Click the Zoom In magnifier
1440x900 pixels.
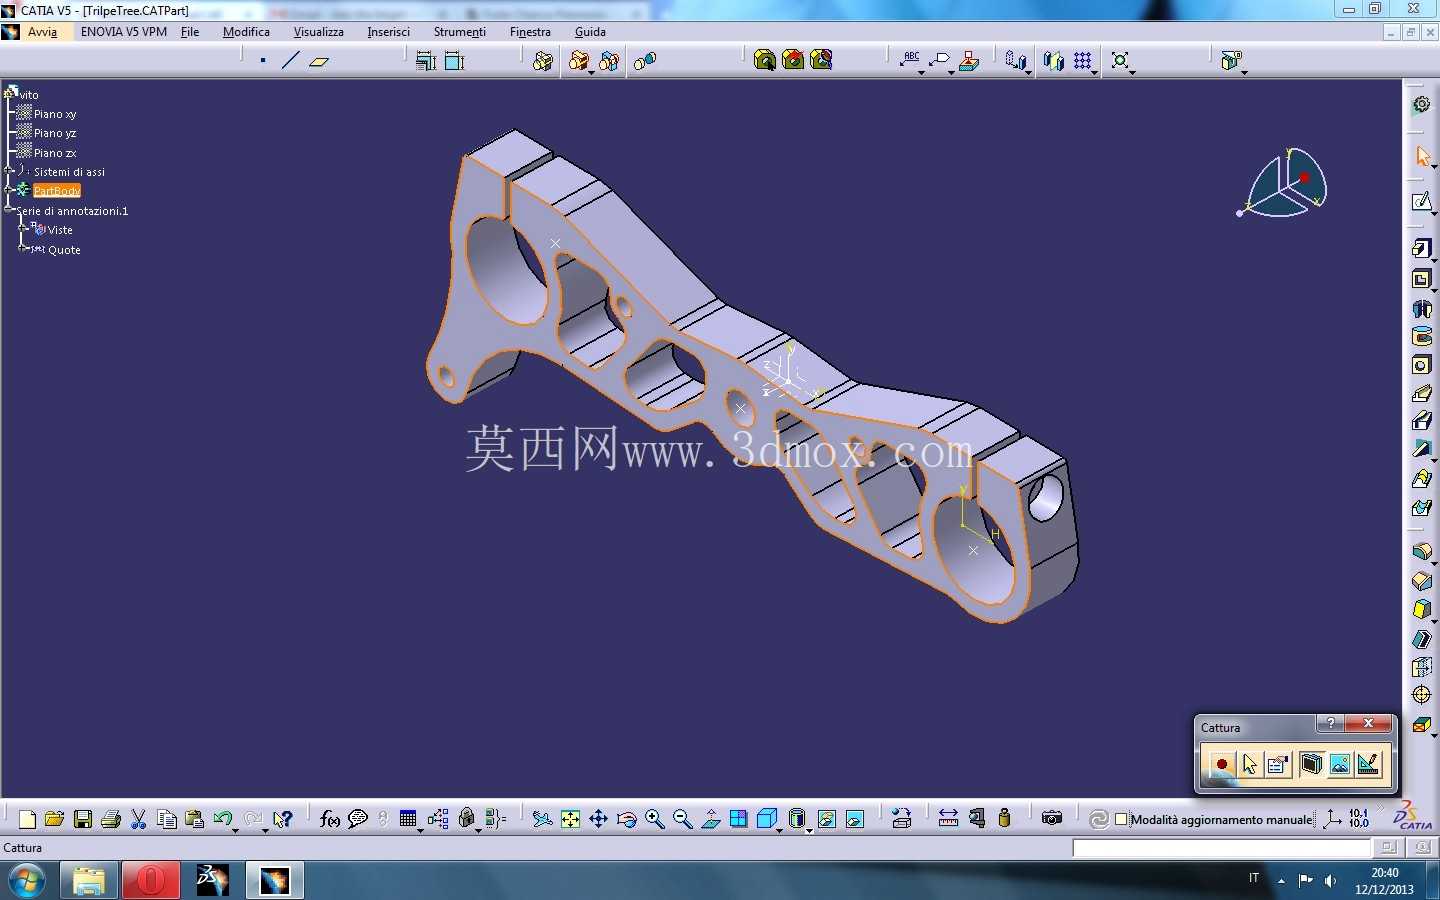(655, 819)
